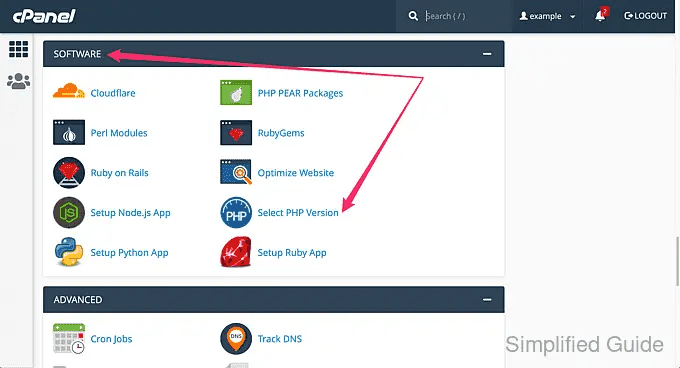Open the Perl Modules link

coord(119,133)
